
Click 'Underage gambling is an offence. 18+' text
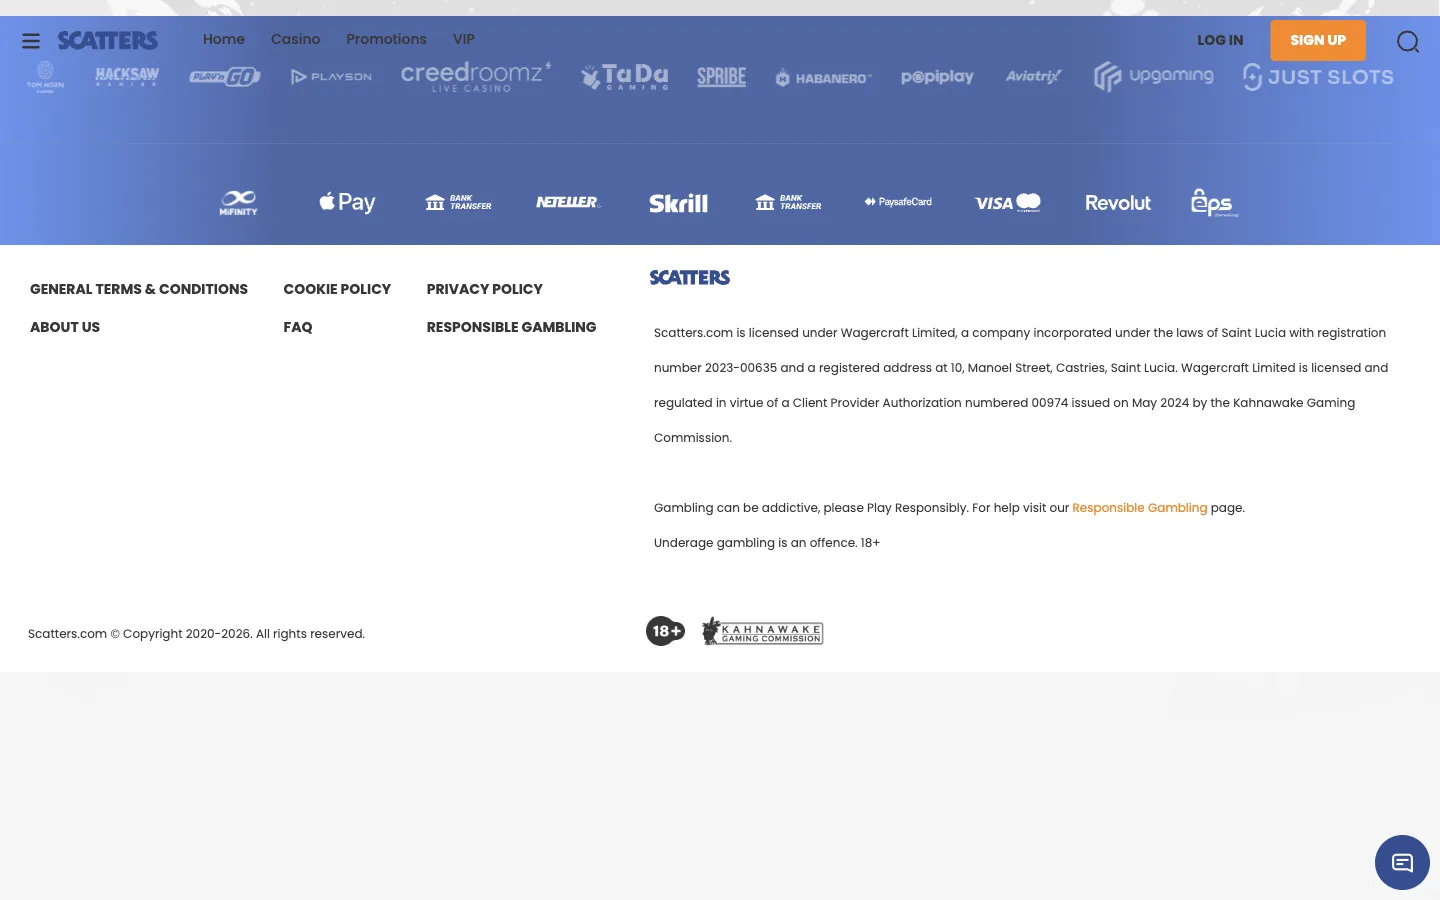(767, 543)
